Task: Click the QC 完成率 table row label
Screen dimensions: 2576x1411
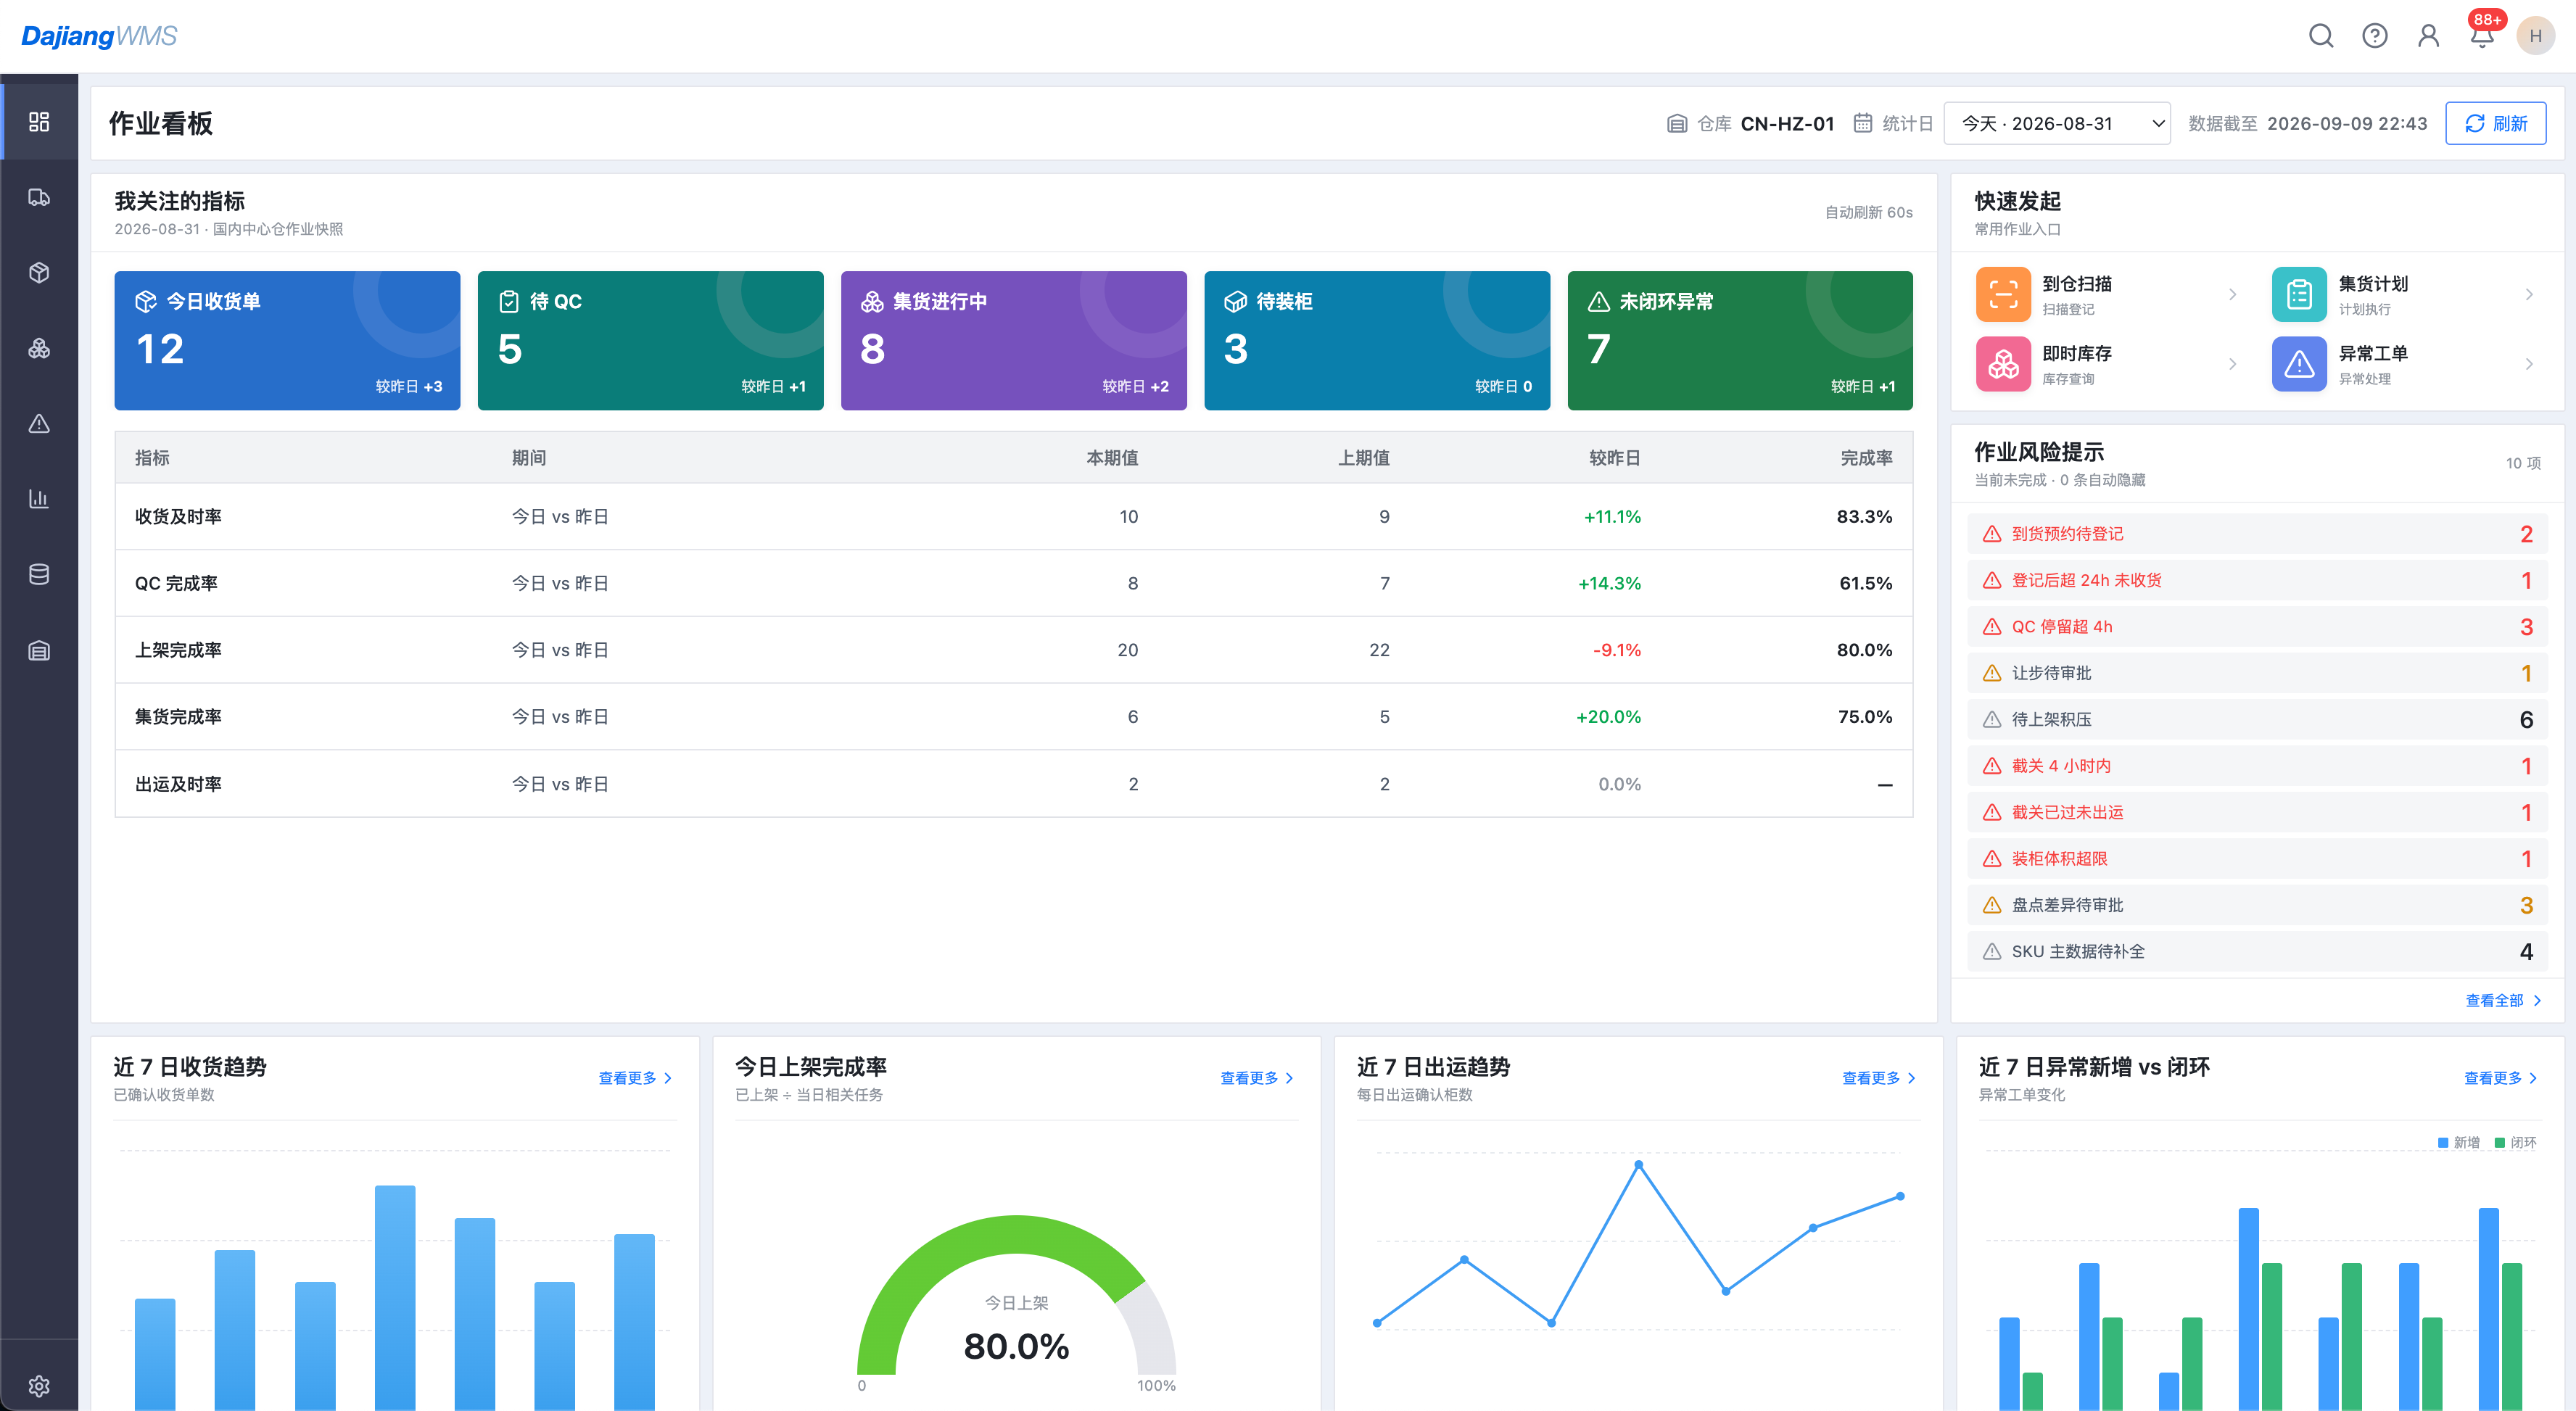Action: [x=176, y=583]
